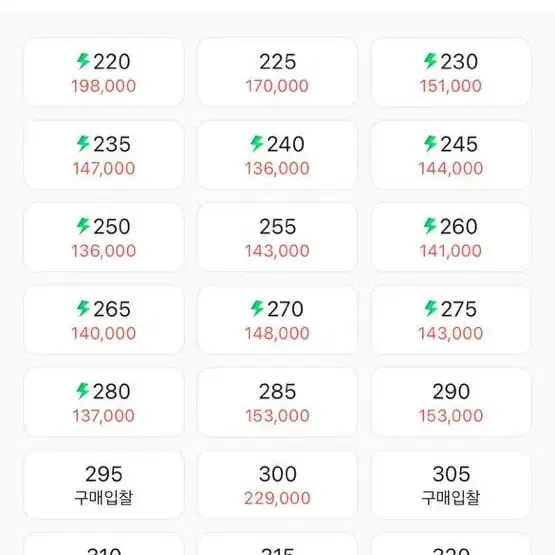
Task: Tap the green bolt icon at size 250
Action: 84,226
